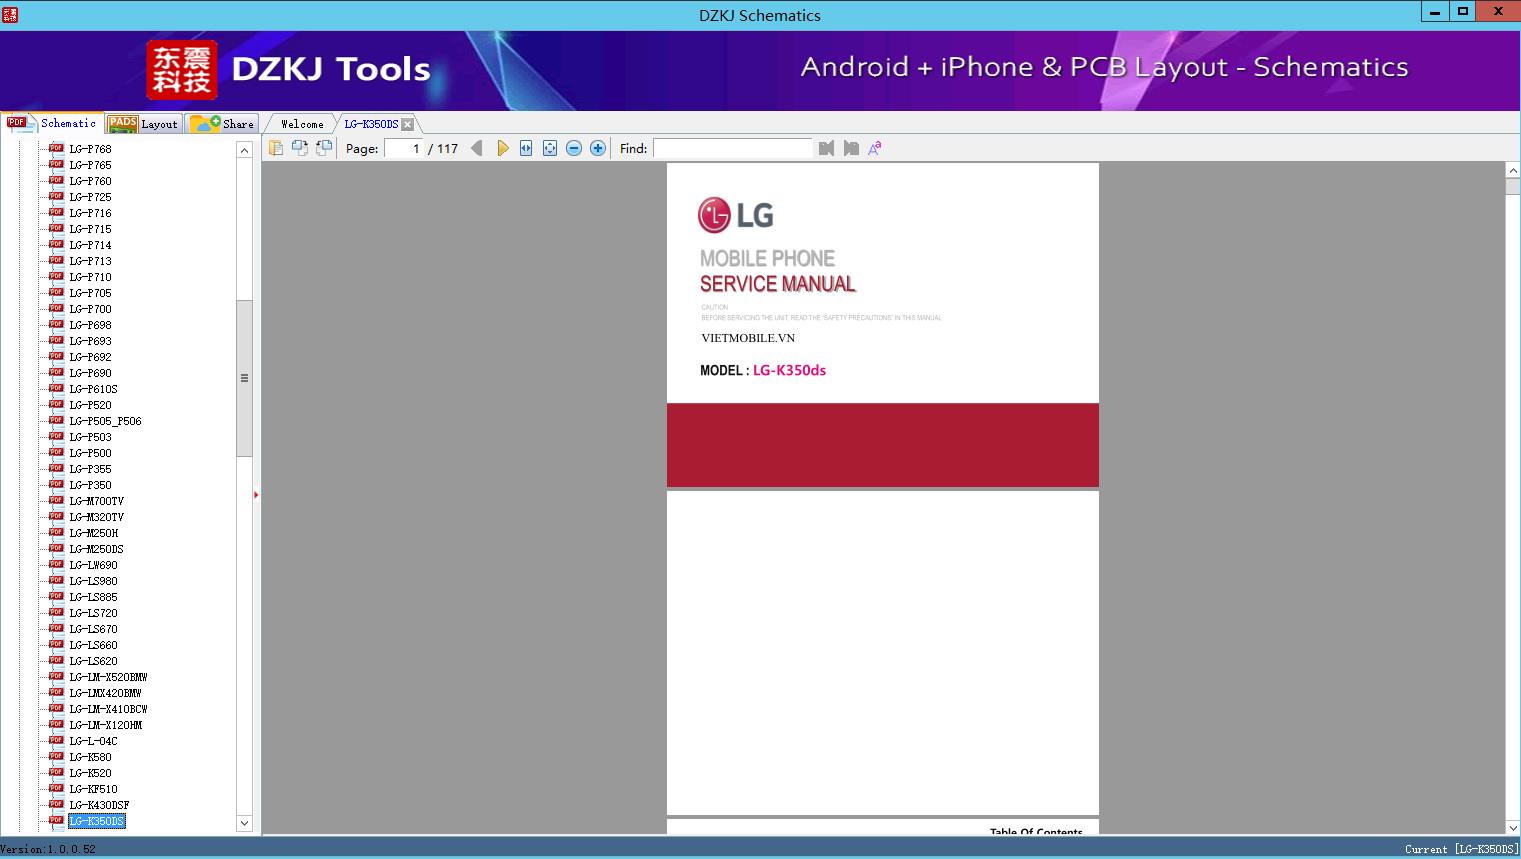1521x859 pixels.
Task: Select LG-LS980 in the list
Action: point(93,581)
